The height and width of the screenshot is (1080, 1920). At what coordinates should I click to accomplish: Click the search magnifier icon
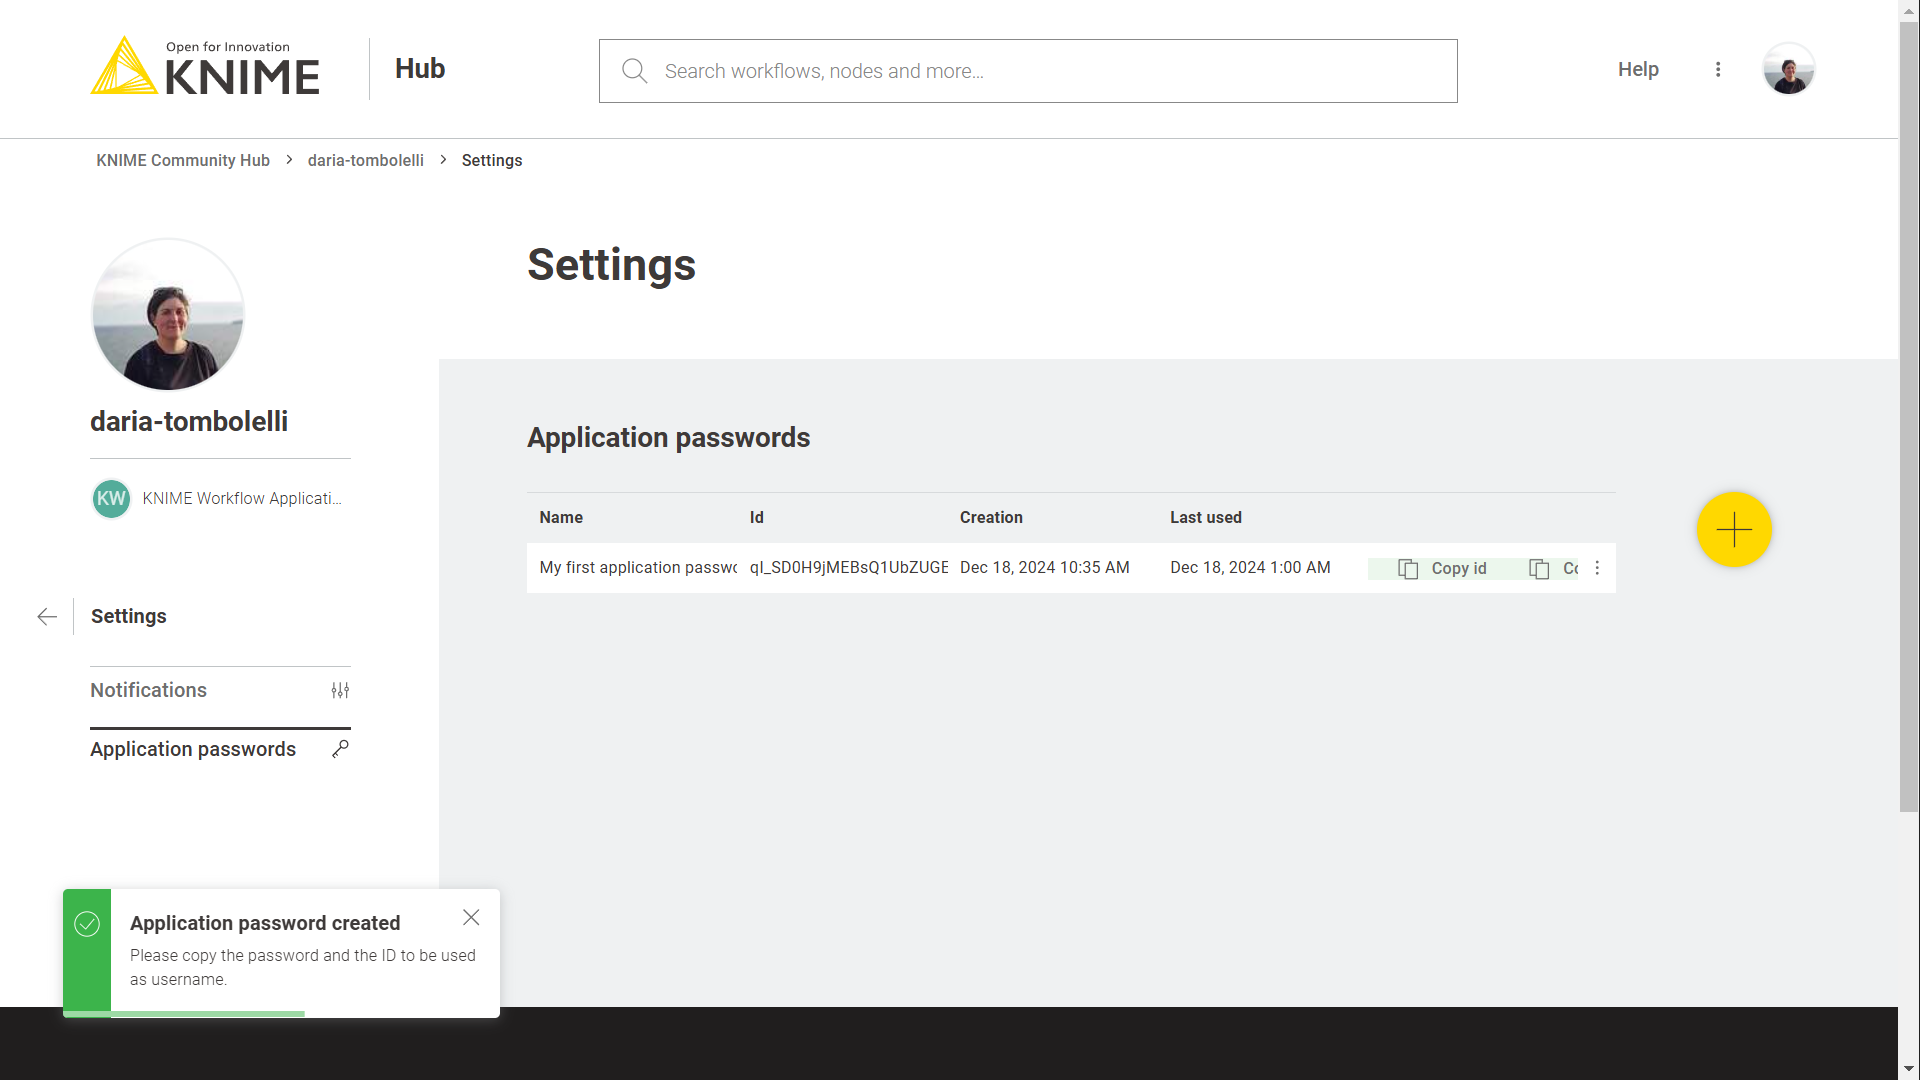tap(634, 71)
